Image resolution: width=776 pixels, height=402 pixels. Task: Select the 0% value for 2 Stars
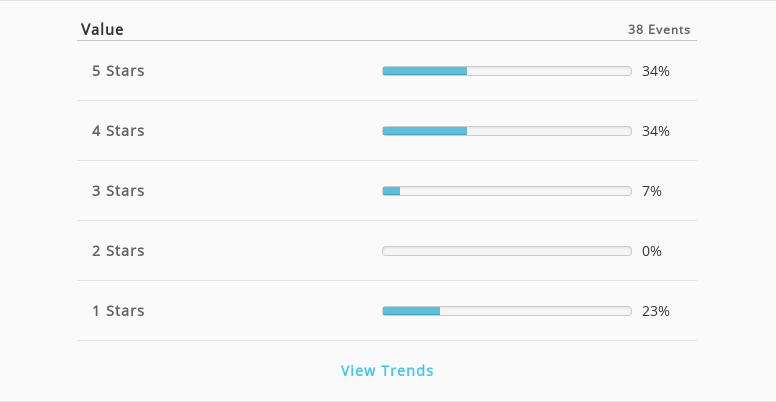point(652,251)
